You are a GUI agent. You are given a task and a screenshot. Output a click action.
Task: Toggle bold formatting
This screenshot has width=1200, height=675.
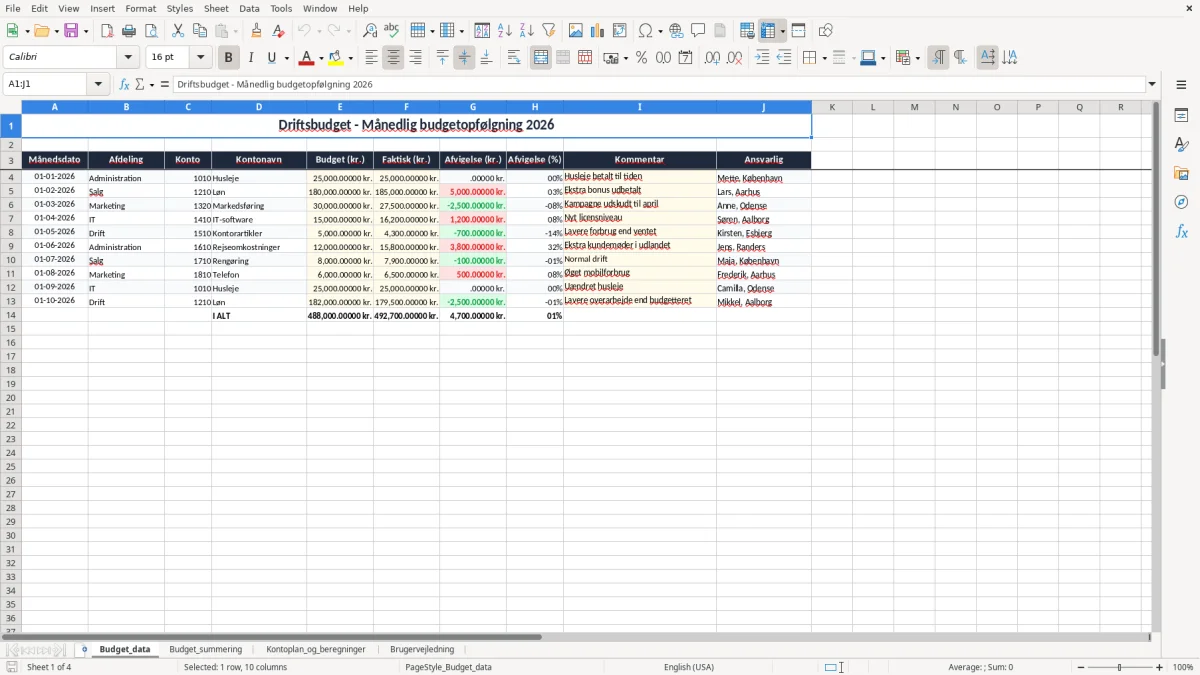tap(228, 58)
